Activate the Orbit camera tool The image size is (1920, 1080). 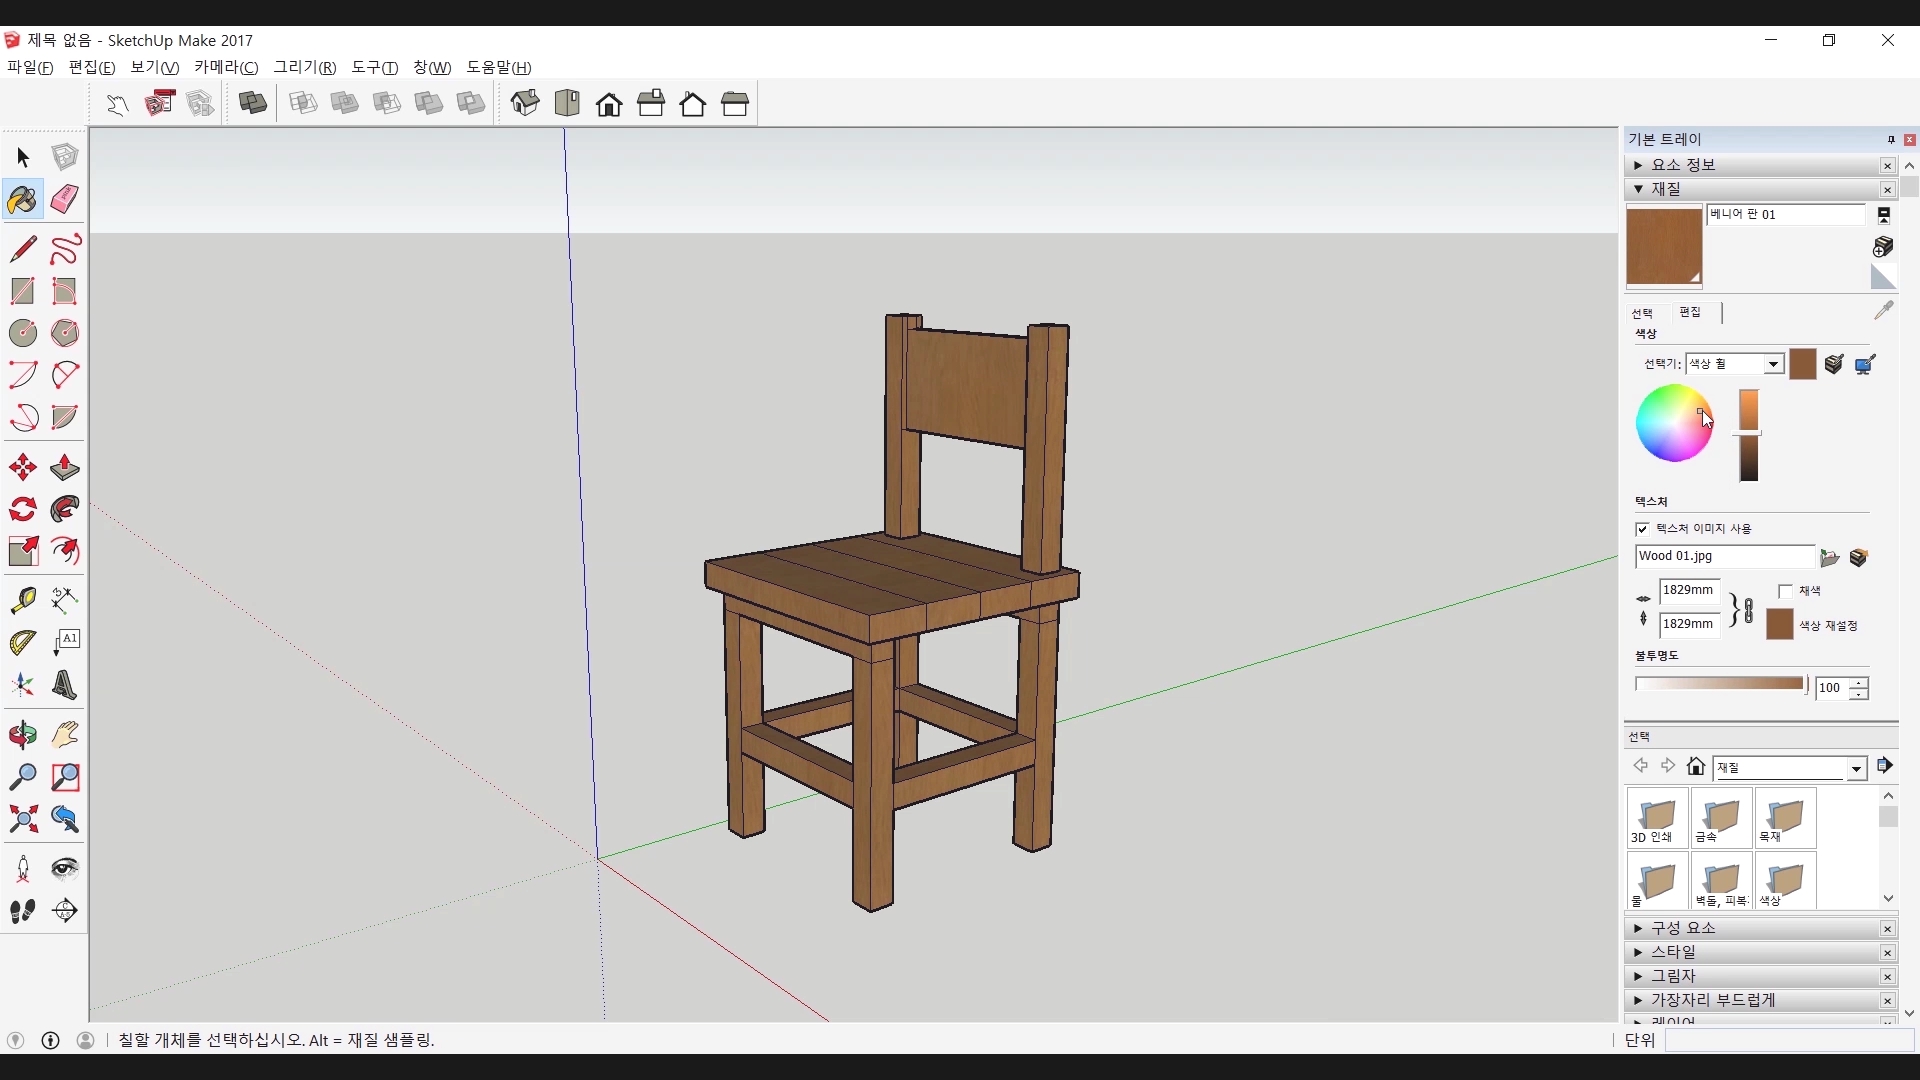[23, 735]
